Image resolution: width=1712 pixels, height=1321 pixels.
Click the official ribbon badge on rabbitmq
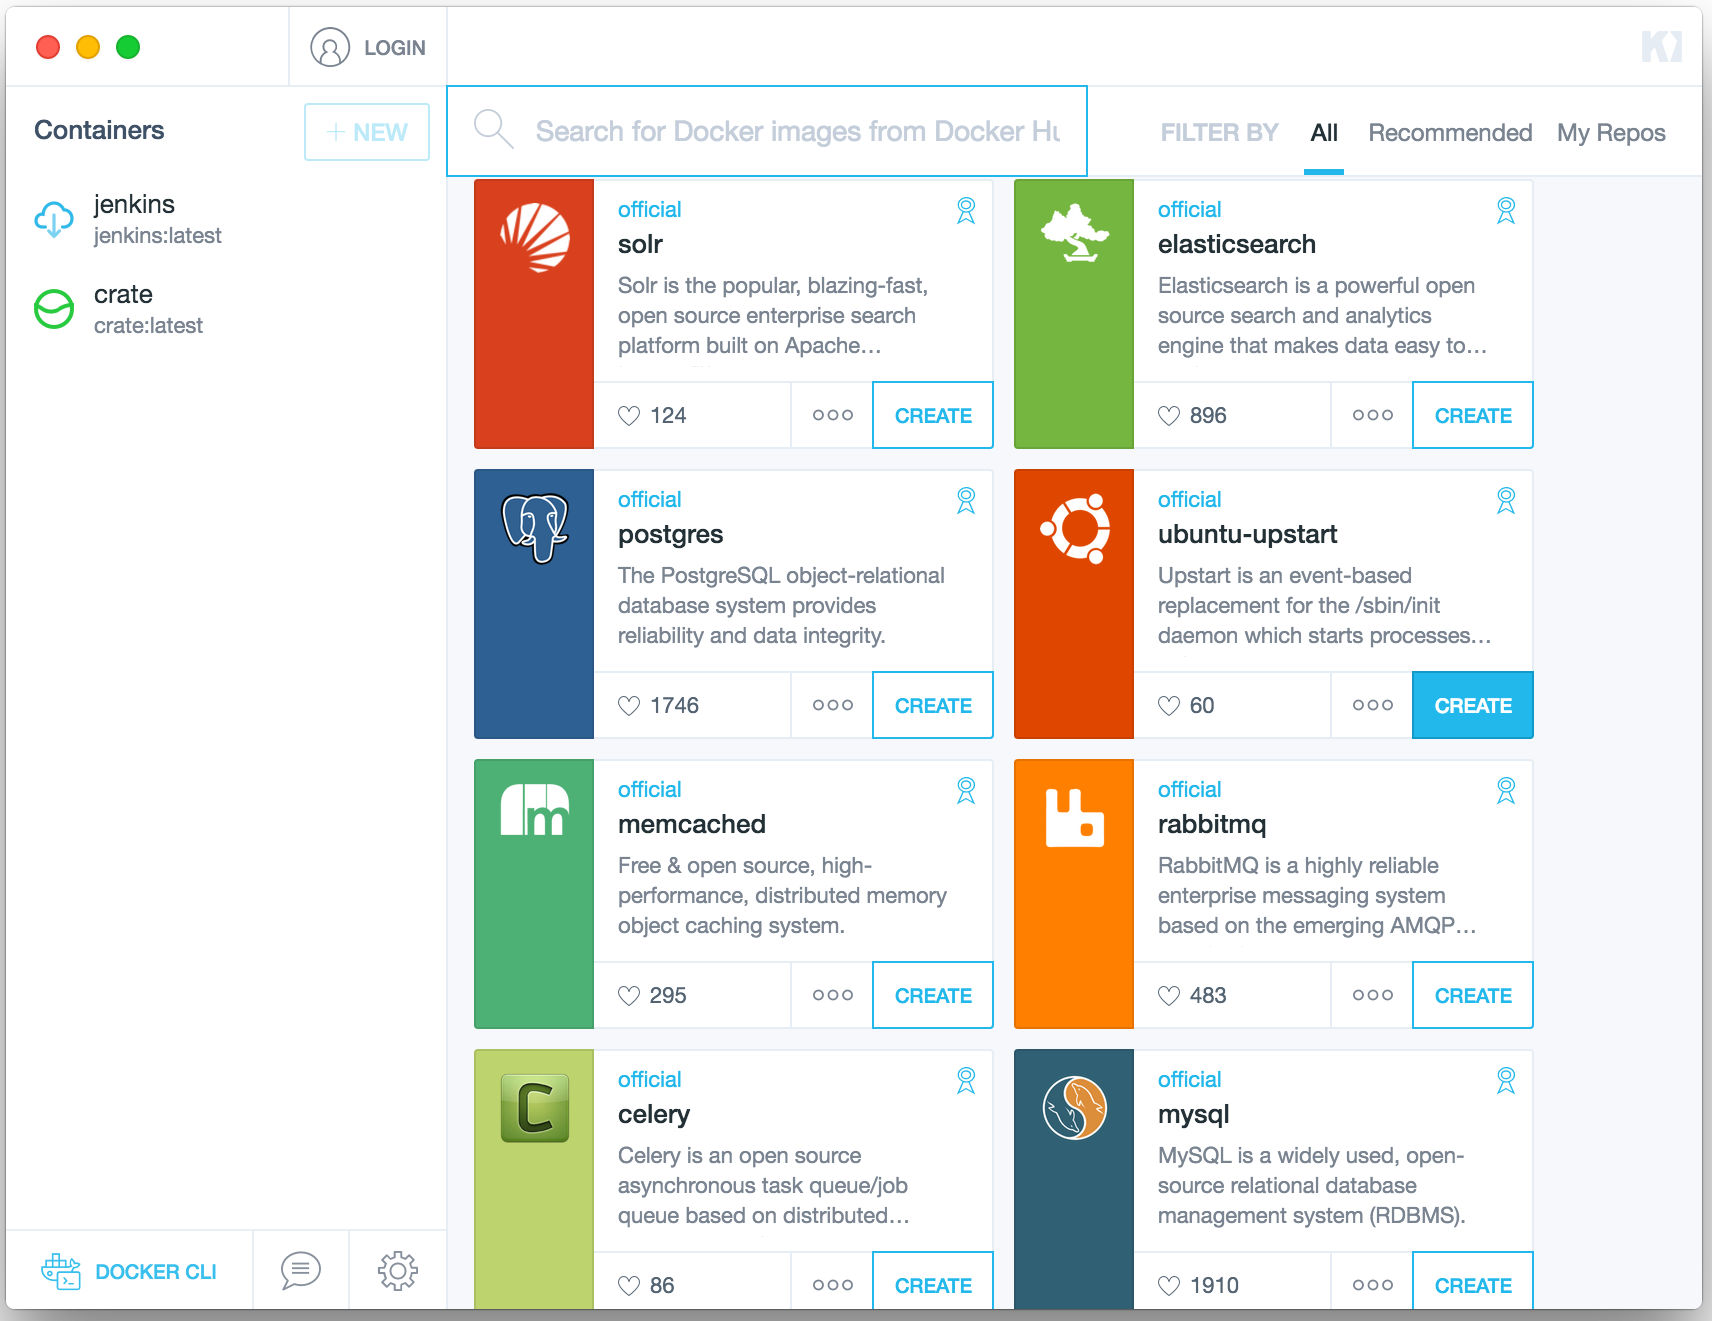pyautogui.click(x=1506, y=790)
